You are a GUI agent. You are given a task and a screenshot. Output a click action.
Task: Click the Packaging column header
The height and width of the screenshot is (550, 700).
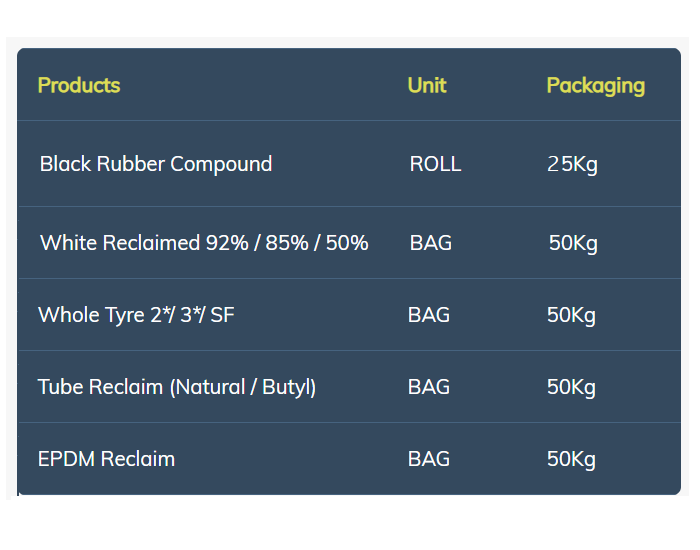click(596, 86)
